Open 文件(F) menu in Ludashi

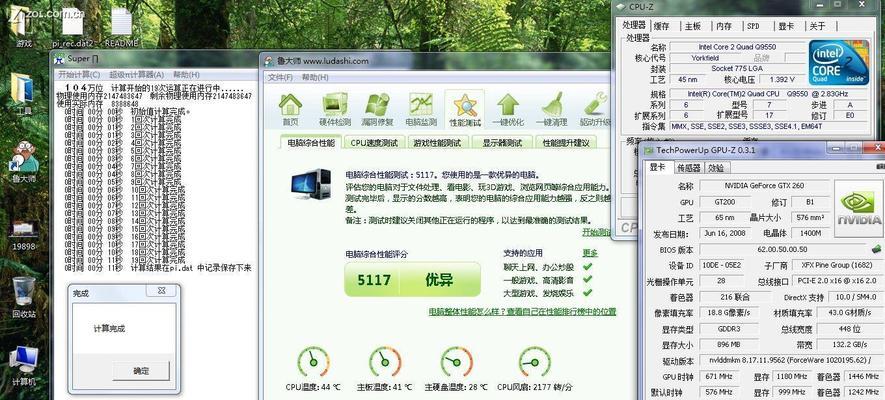point(281,77)
